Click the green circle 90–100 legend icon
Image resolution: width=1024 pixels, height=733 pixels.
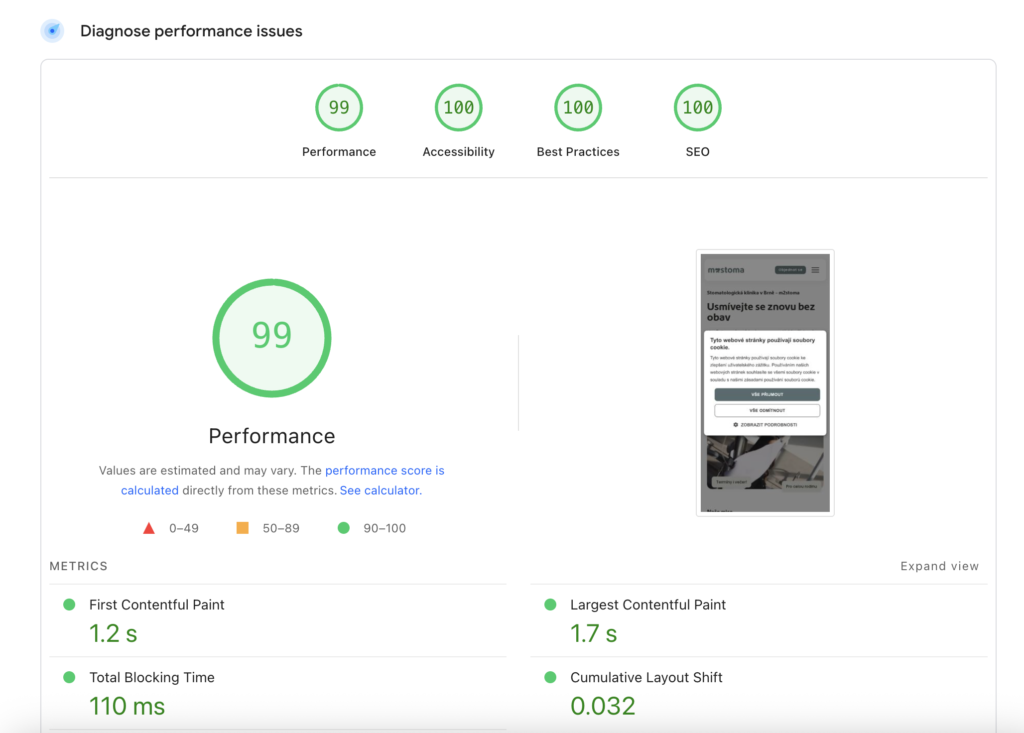344,528
